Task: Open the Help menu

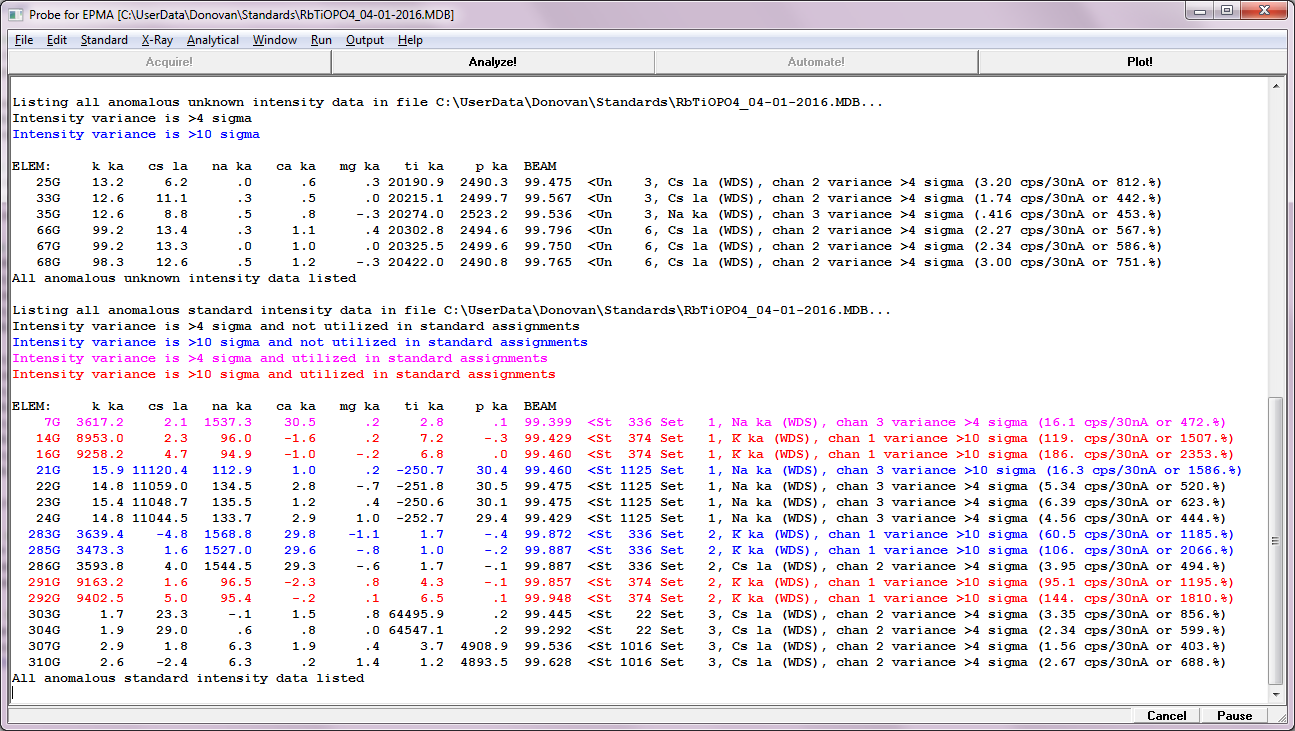Action: pos(410,40)
